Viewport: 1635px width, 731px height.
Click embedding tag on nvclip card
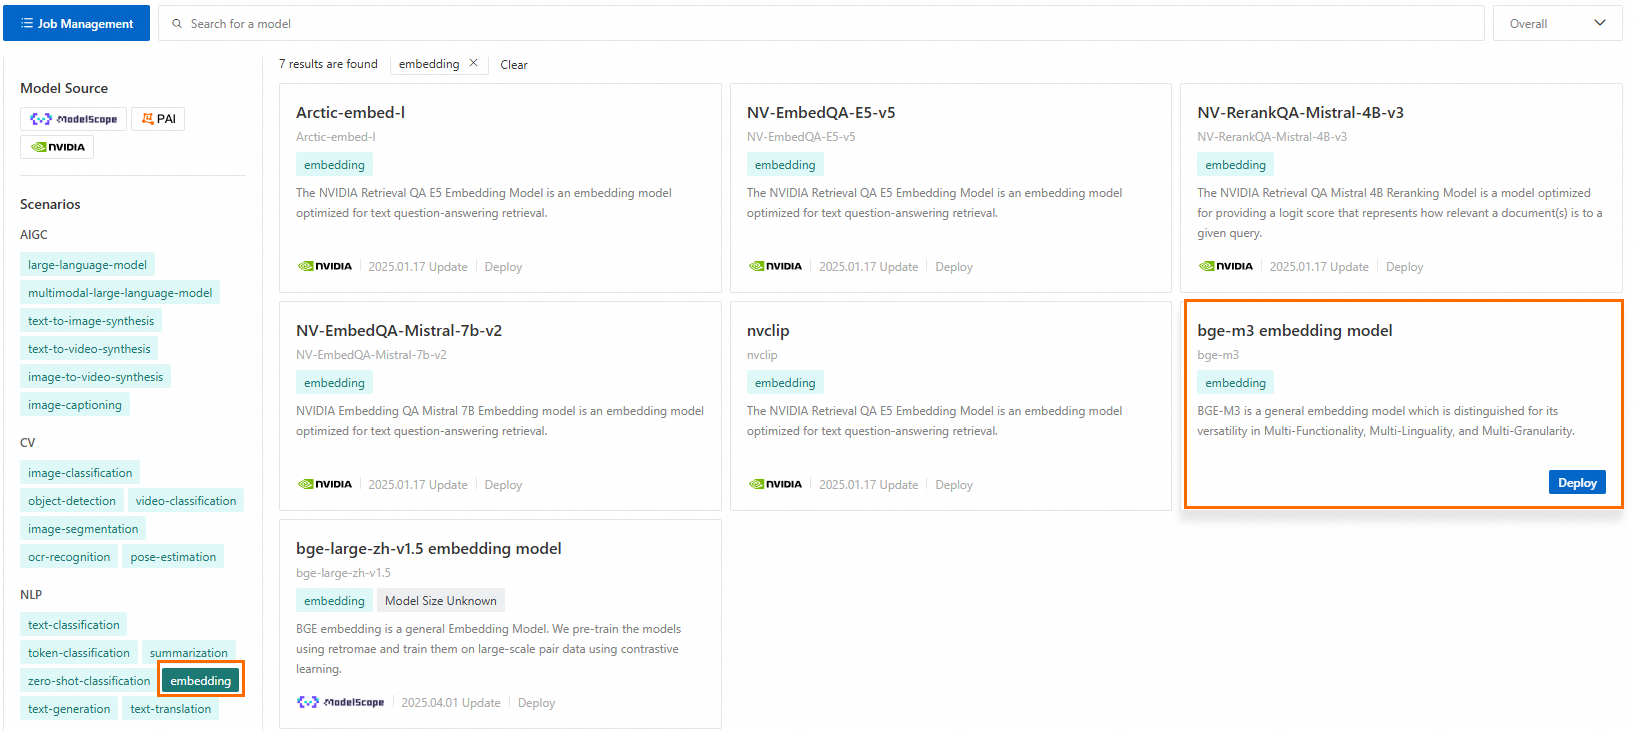click(x=785, y=383)
